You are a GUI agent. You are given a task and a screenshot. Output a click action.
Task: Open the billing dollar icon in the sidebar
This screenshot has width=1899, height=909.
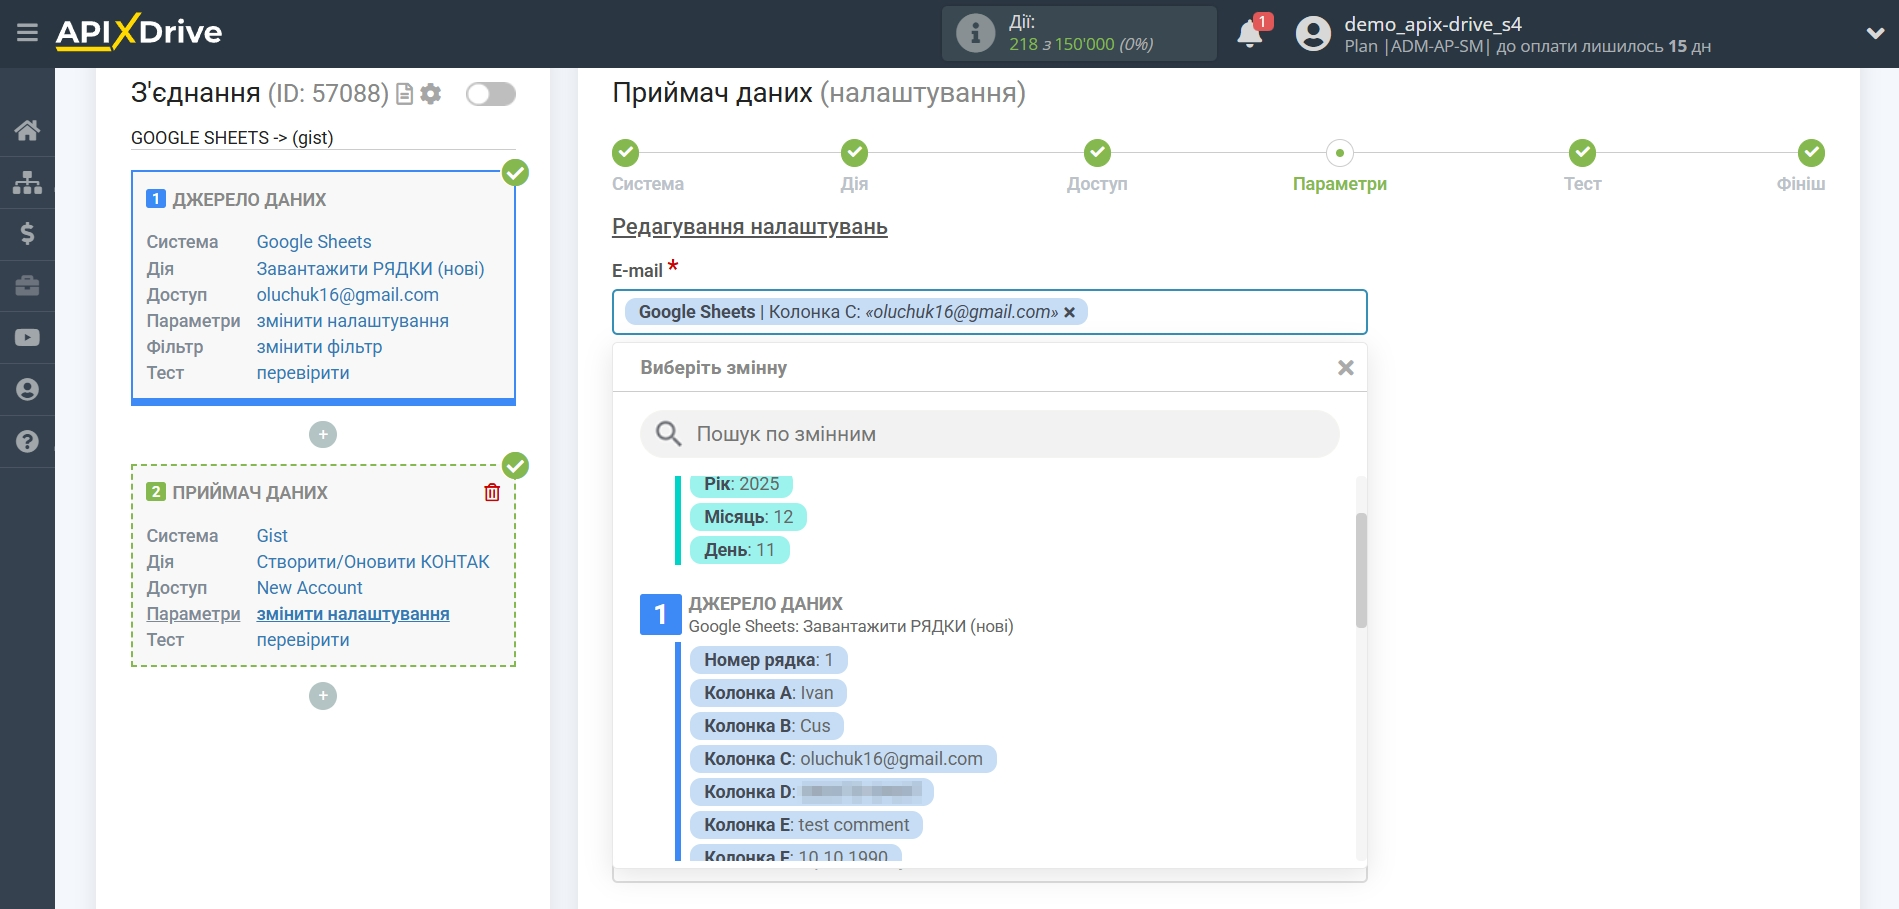(27, 234)
